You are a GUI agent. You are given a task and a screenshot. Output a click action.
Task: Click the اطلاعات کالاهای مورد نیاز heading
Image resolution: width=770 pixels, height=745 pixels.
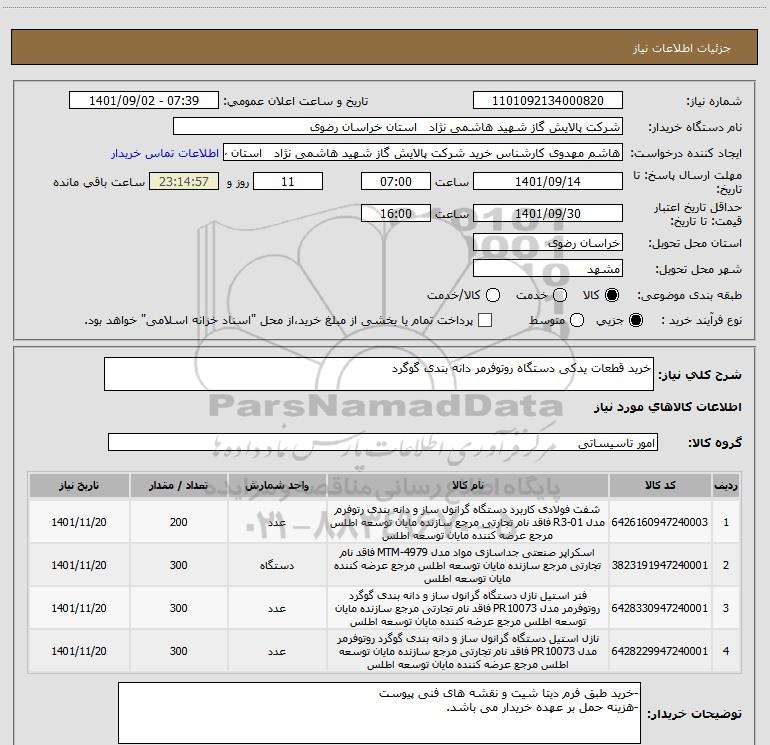667,407
